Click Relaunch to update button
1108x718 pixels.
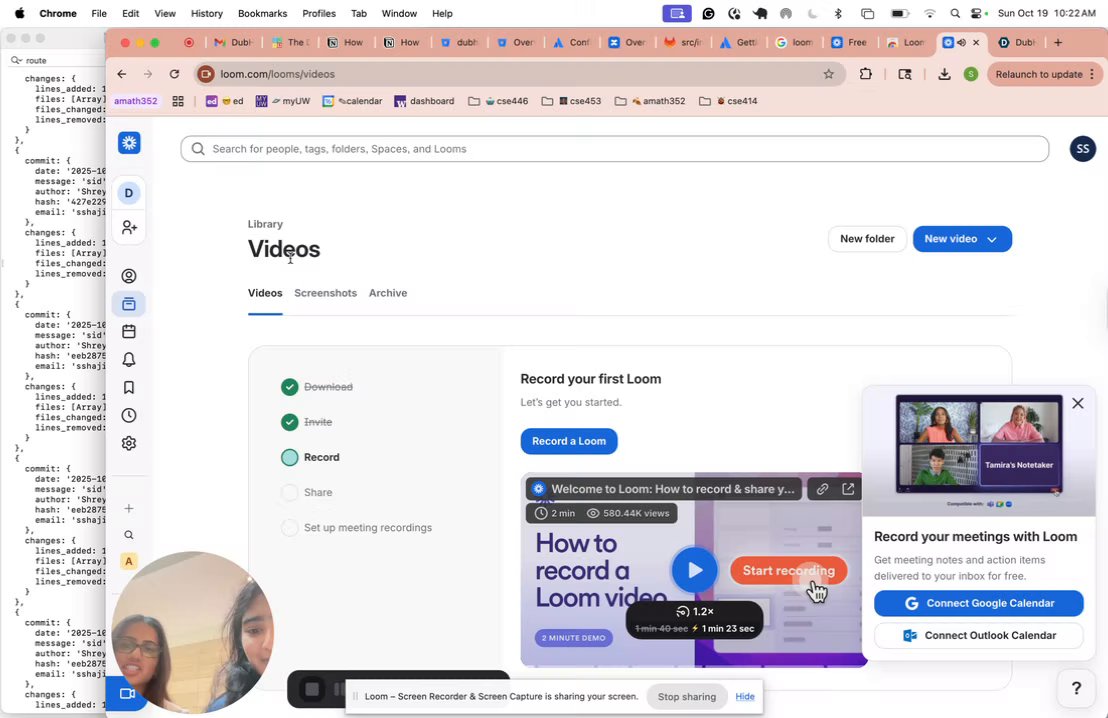coord(1039,74)
